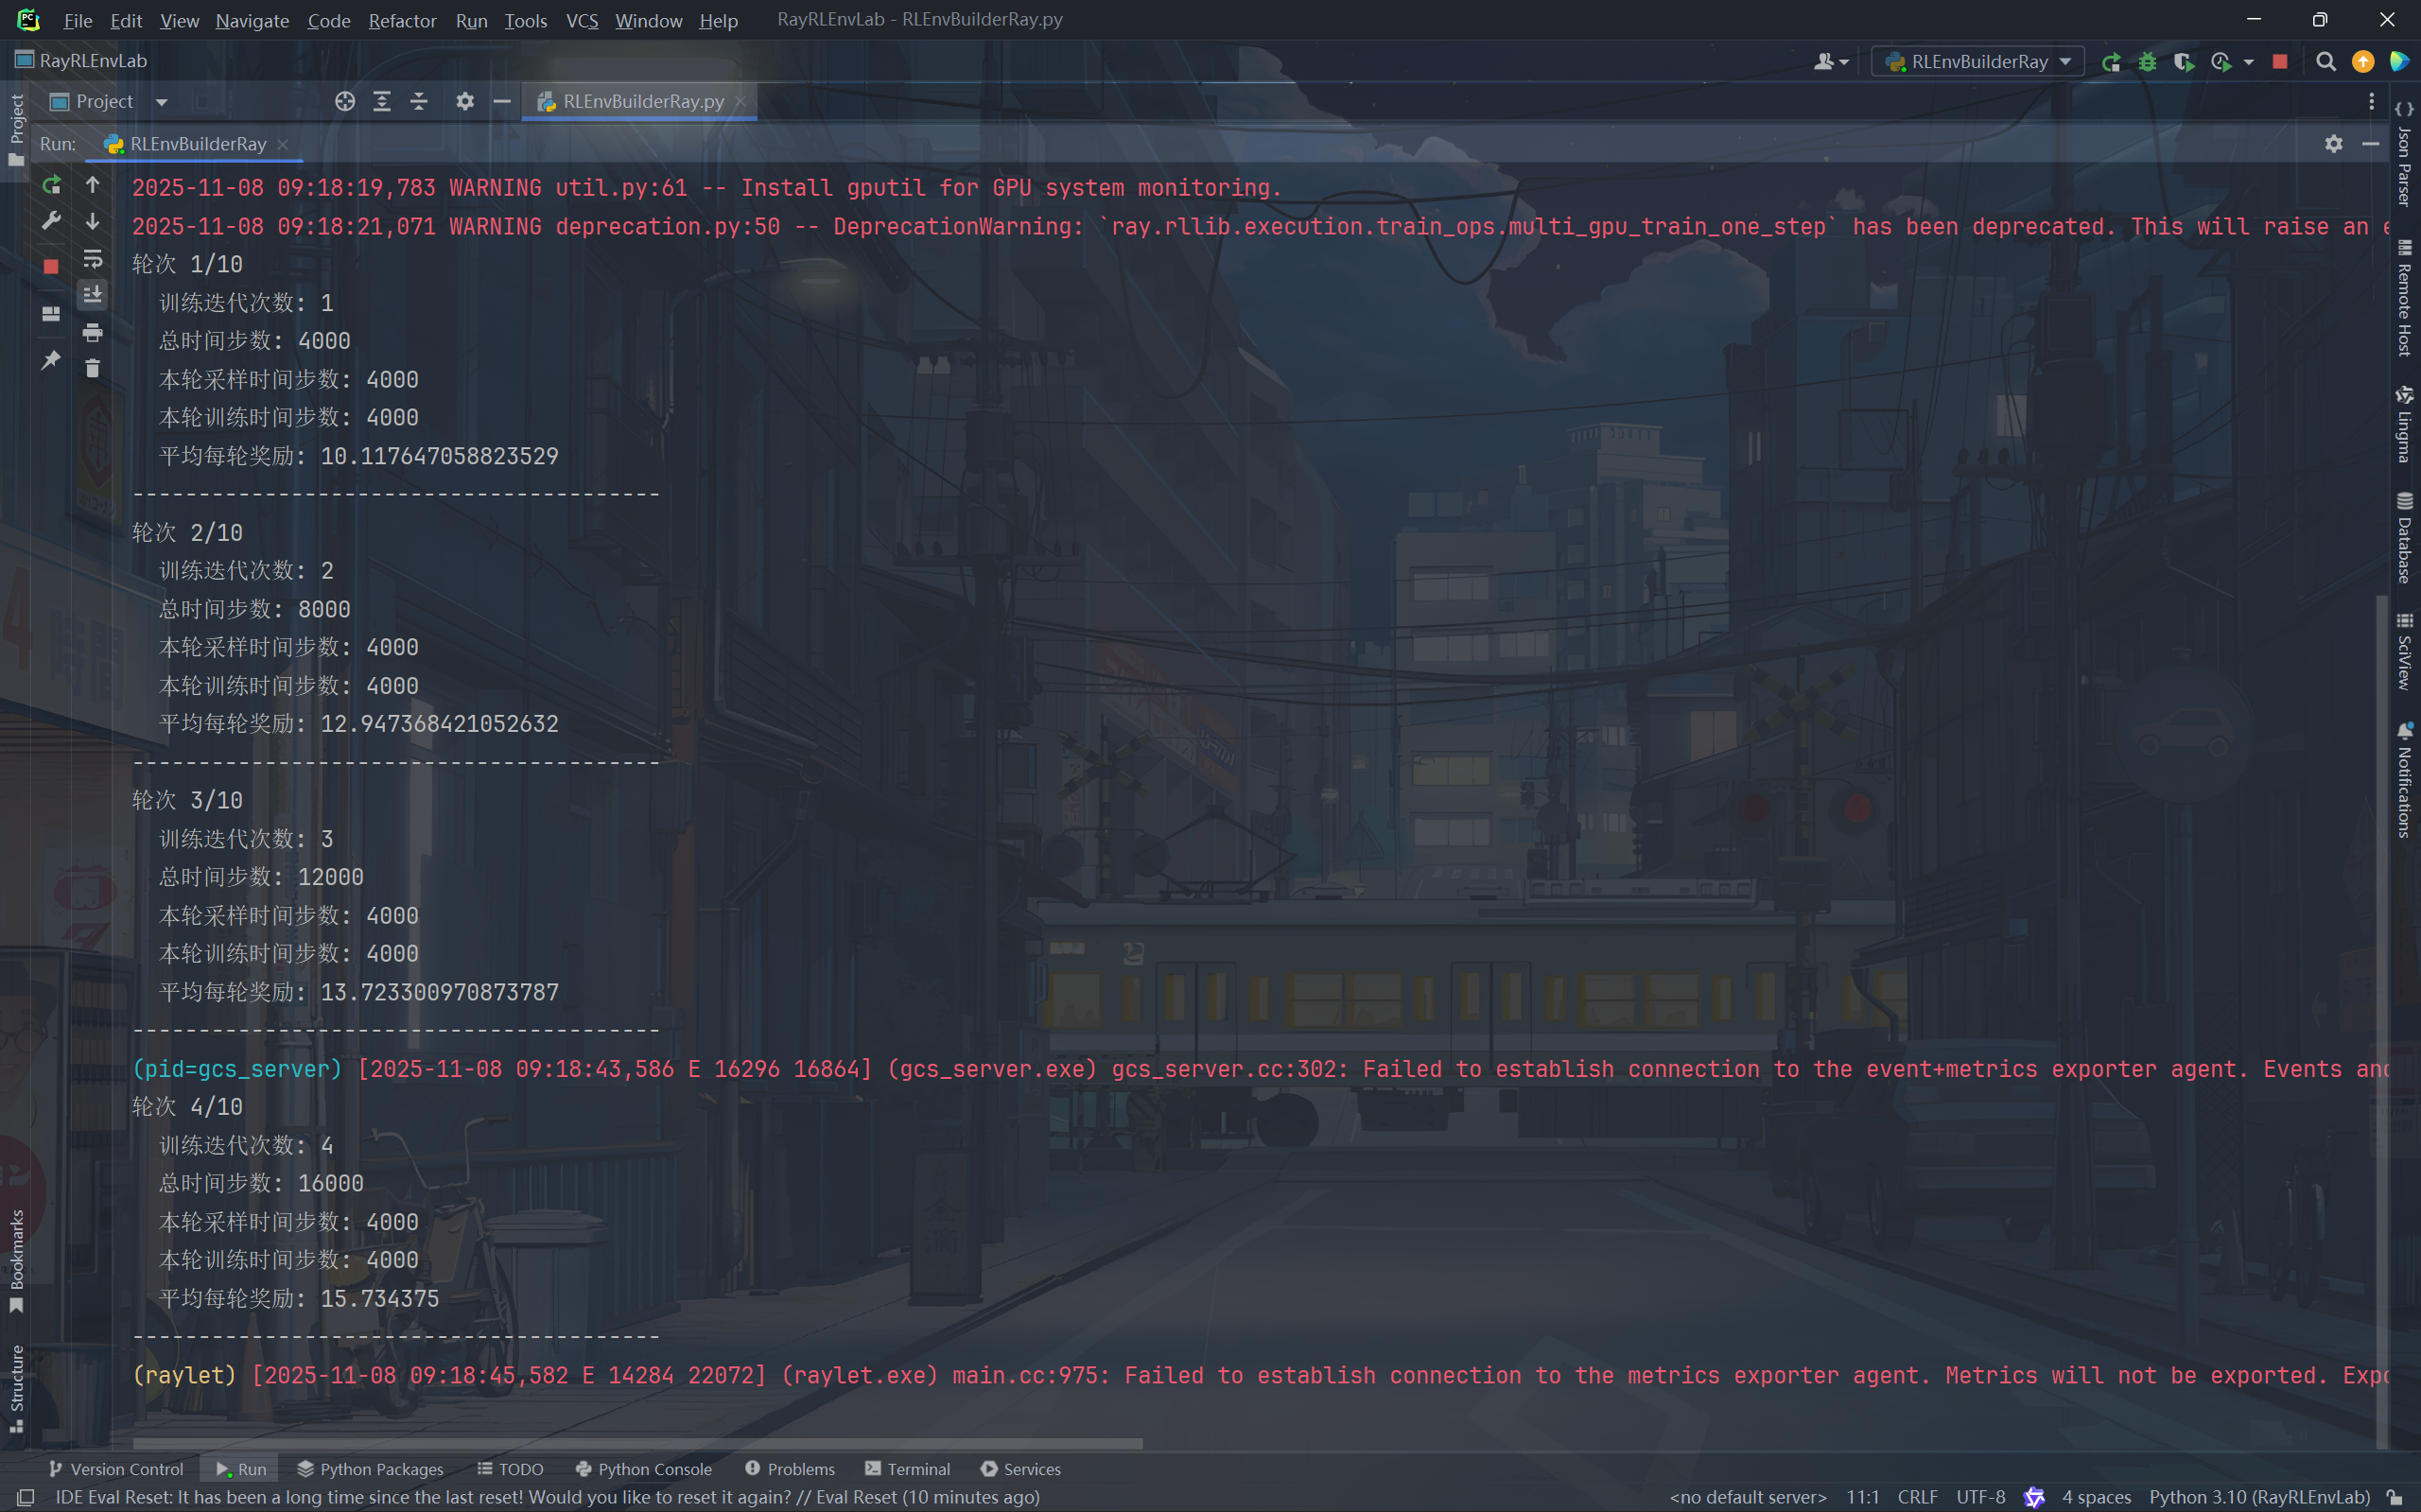2421x1512 pixels.
Task: Open the Services tool window
Action: (1020, 1469)
